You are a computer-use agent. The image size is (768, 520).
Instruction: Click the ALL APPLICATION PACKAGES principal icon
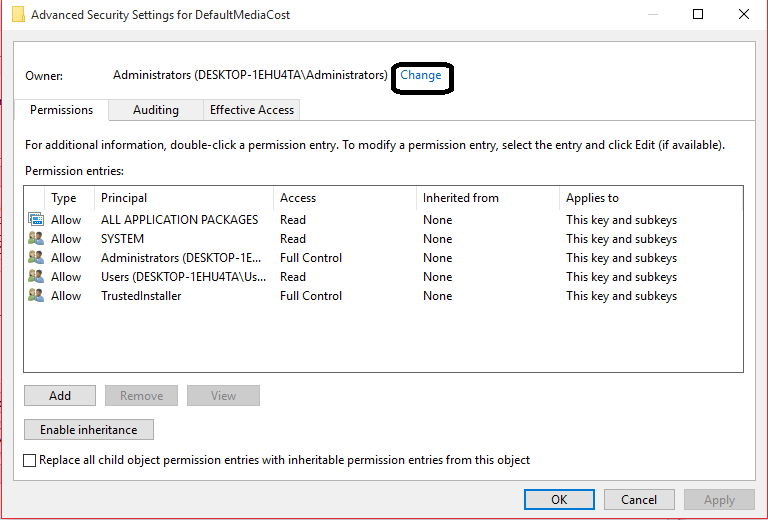pyautogui.click(x=36, y=220)
